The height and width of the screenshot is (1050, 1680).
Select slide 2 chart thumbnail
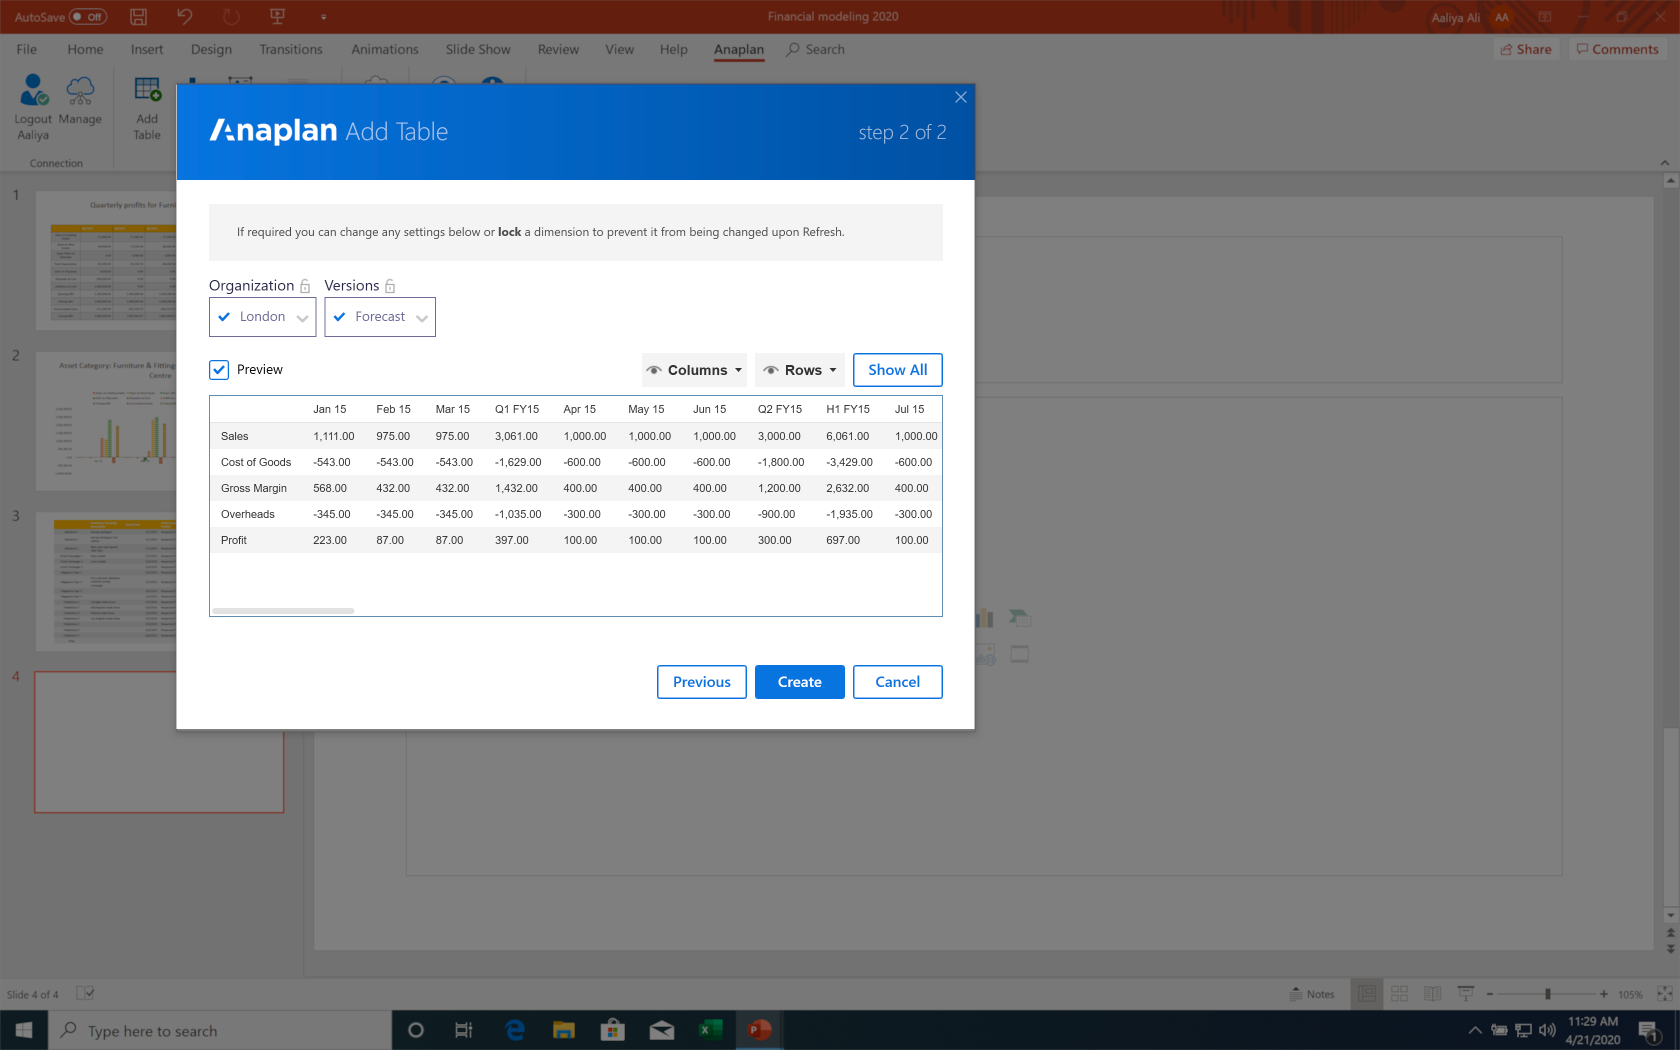pos(106,420)
